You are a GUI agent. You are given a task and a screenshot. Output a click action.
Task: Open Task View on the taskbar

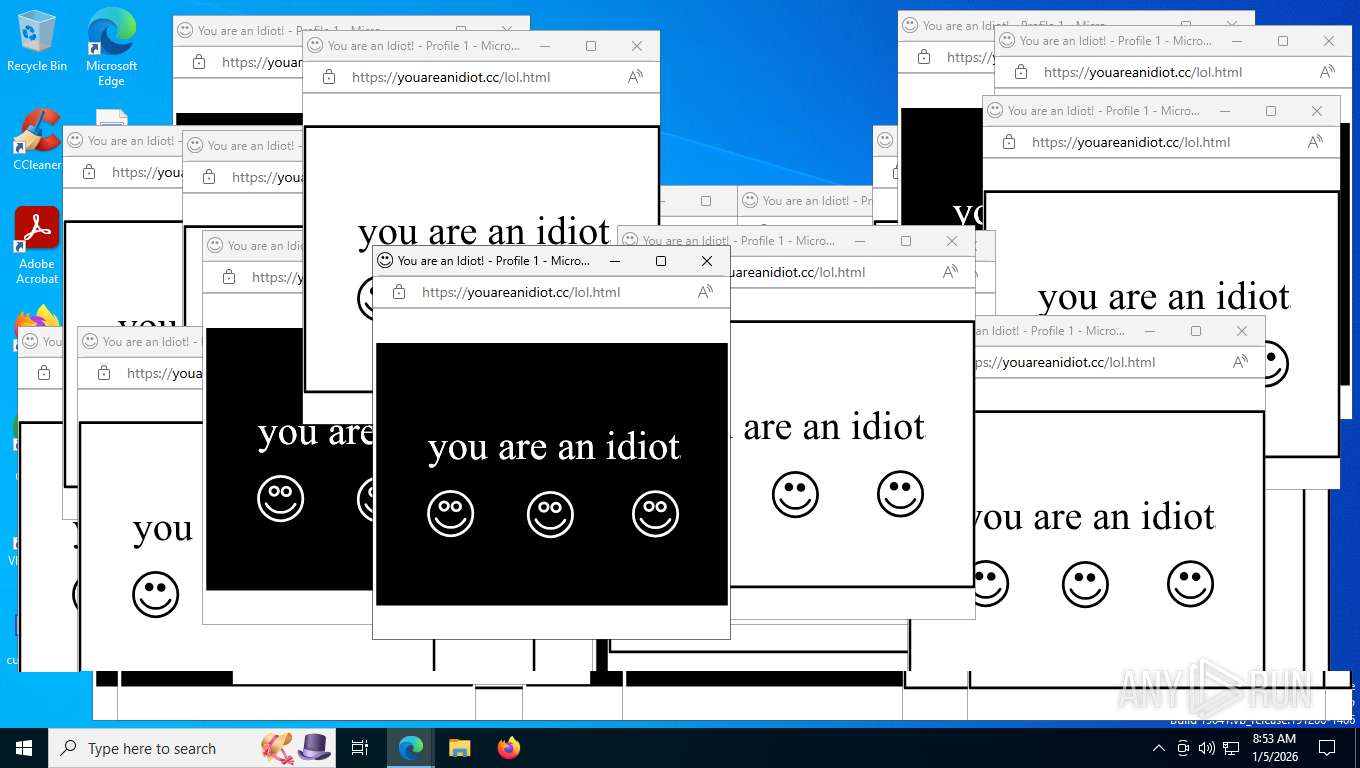coord(360,748)
